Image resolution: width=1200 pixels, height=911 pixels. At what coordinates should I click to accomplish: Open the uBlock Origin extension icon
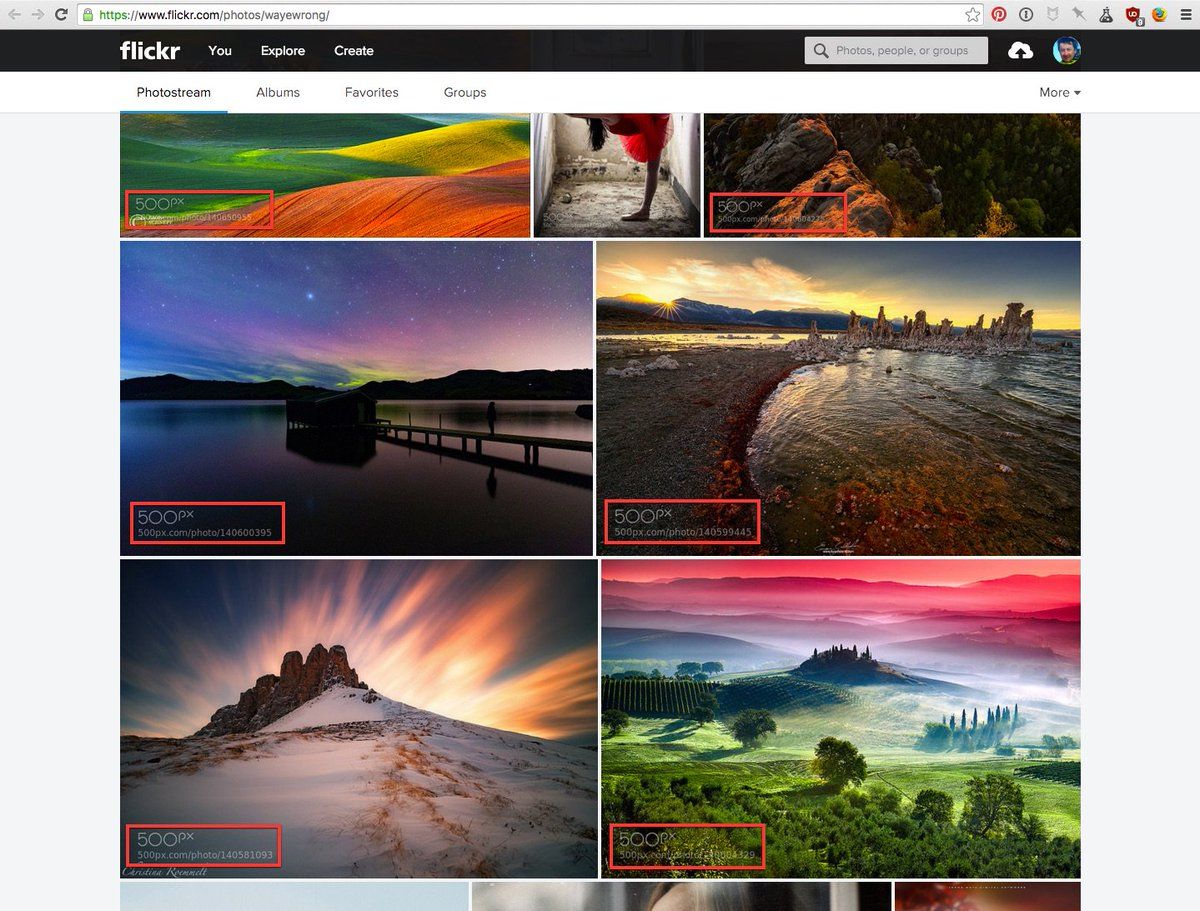1133,15
